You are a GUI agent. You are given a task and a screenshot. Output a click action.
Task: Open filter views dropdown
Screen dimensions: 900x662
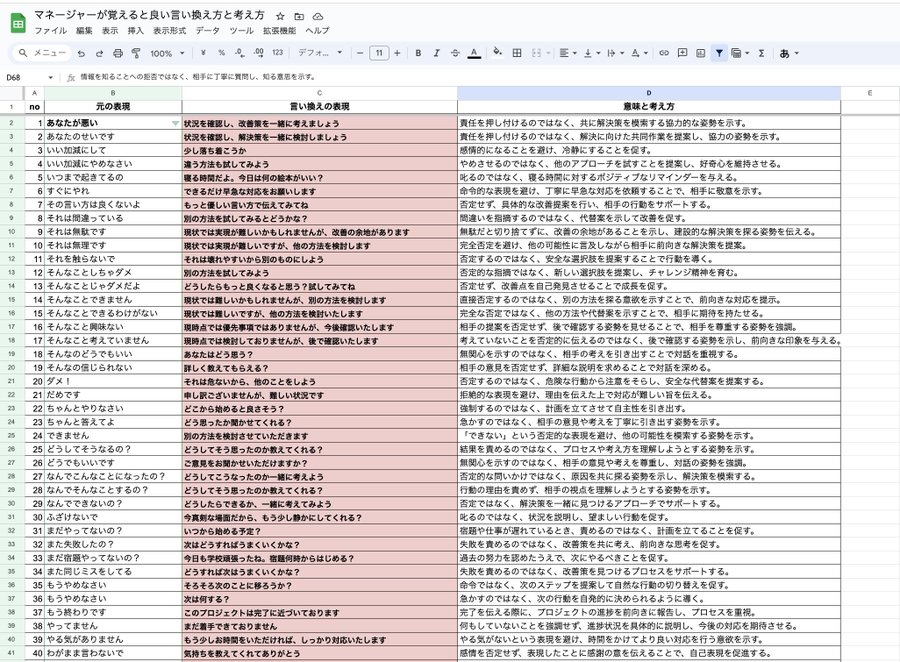click(740, 53)
